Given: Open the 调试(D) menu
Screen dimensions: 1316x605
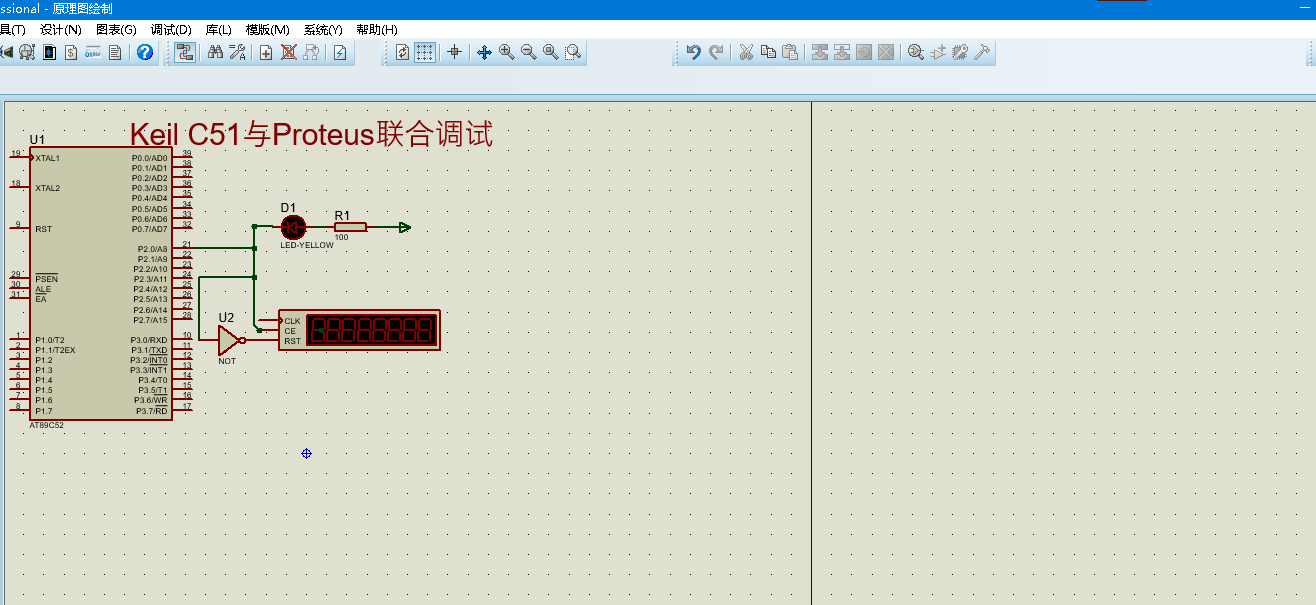Looking at the screenshot, I should point(171,30).
